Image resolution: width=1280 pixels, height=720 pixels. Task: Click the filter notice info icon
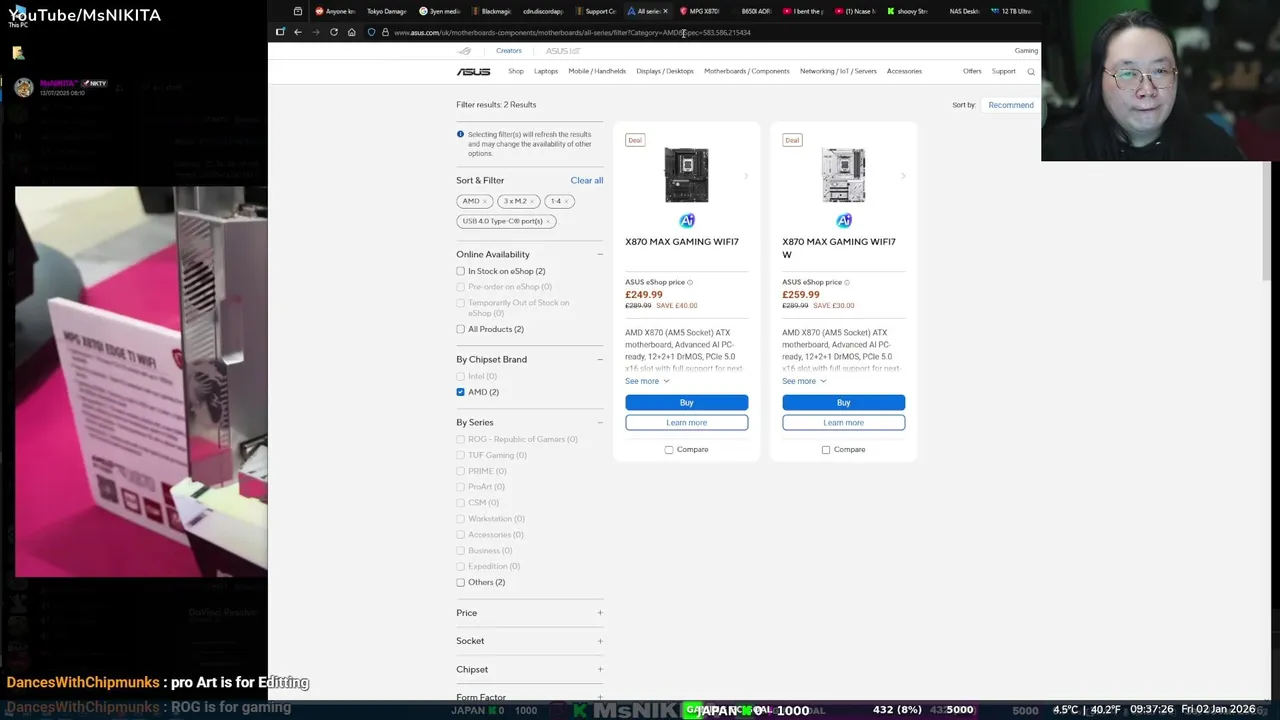(460, 134)
